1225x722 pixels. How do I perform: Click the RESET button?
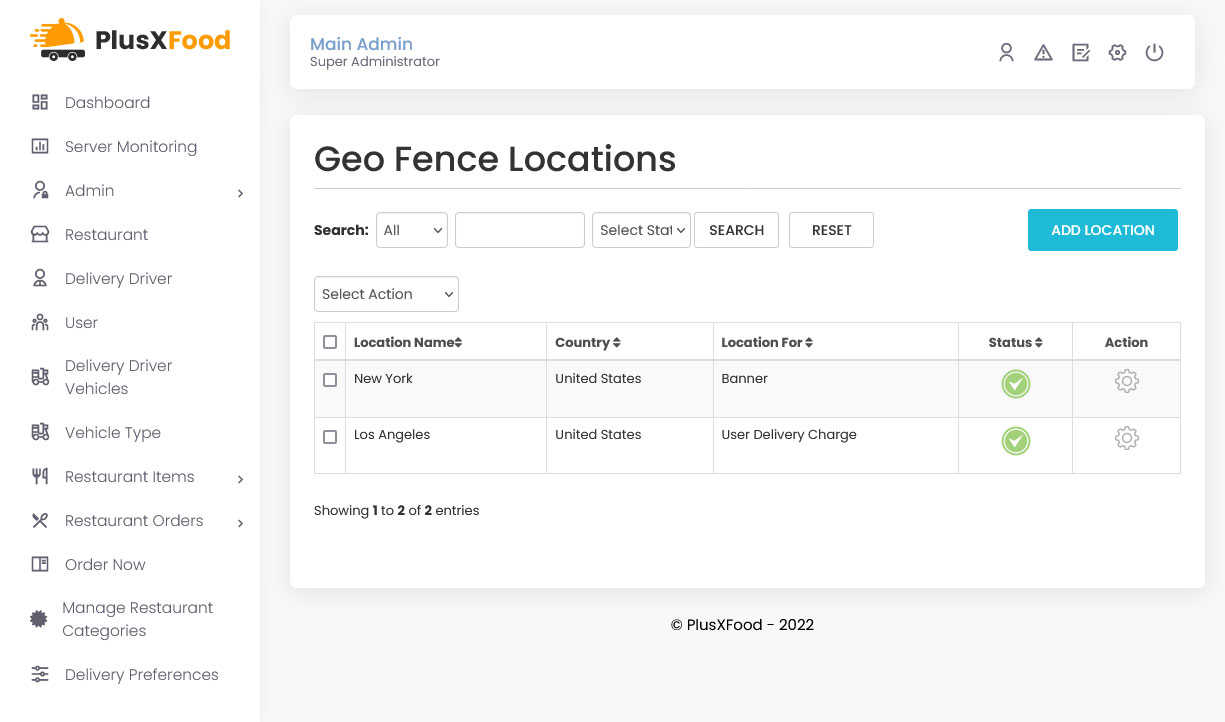click(831, 230)
